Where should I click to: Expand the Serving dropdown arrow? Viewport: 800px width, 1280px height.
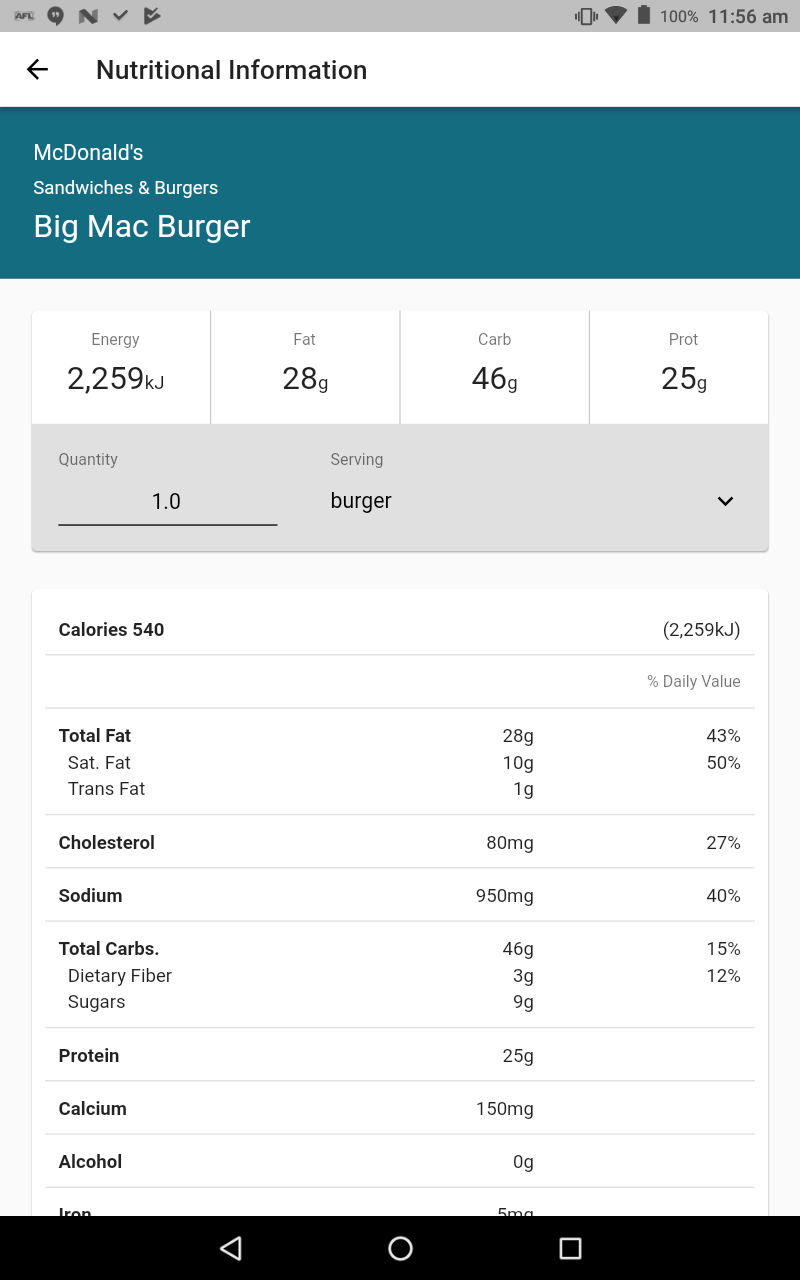click(725, 501)
